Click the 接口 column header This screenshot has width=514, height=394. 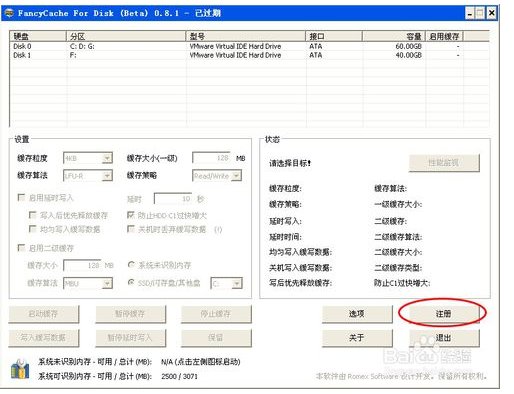click(x=334, y=36)
